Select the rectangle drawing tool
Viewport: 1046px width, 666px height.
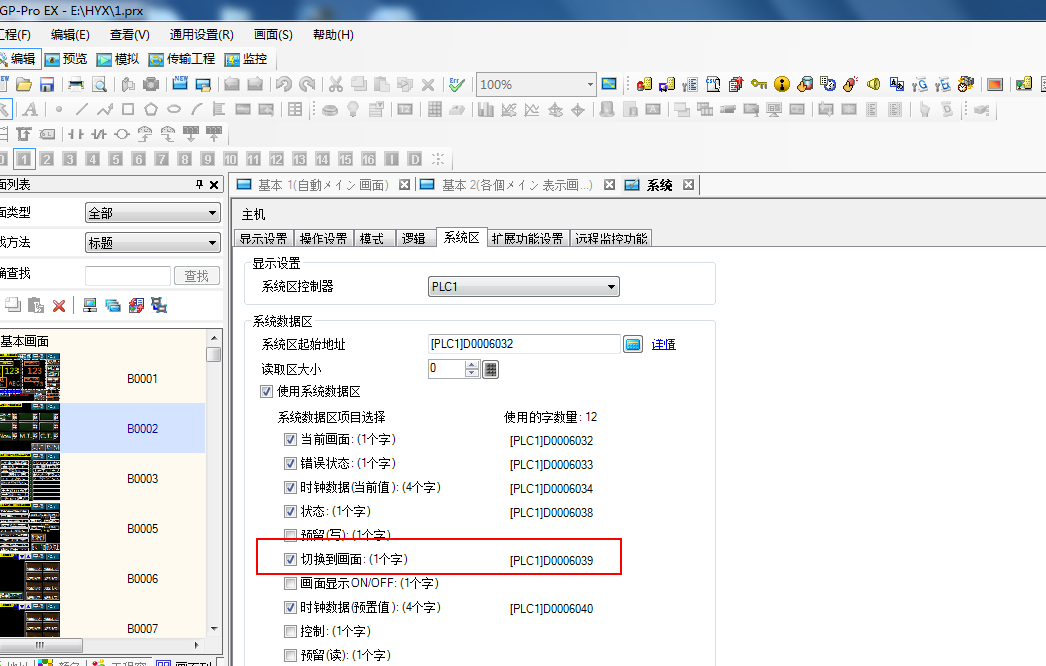[127, 110]
